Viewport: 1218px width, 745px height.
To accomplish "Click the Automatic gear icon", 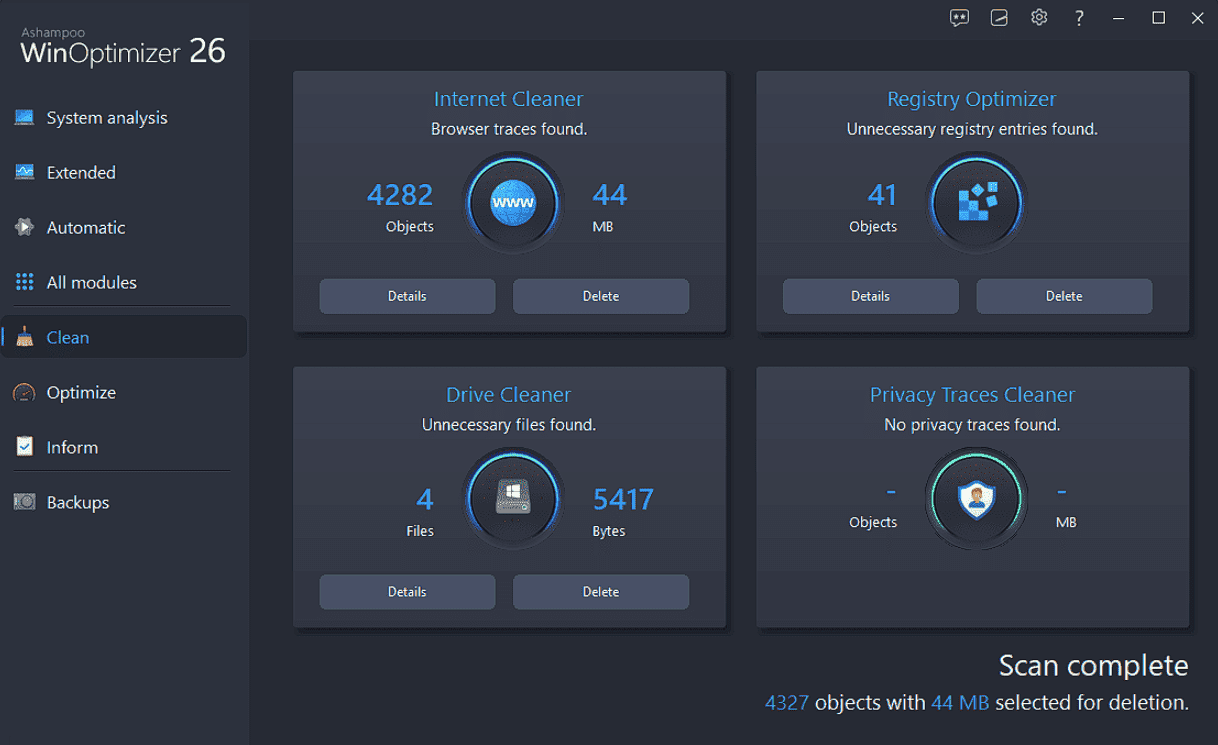I will point(24,228).
